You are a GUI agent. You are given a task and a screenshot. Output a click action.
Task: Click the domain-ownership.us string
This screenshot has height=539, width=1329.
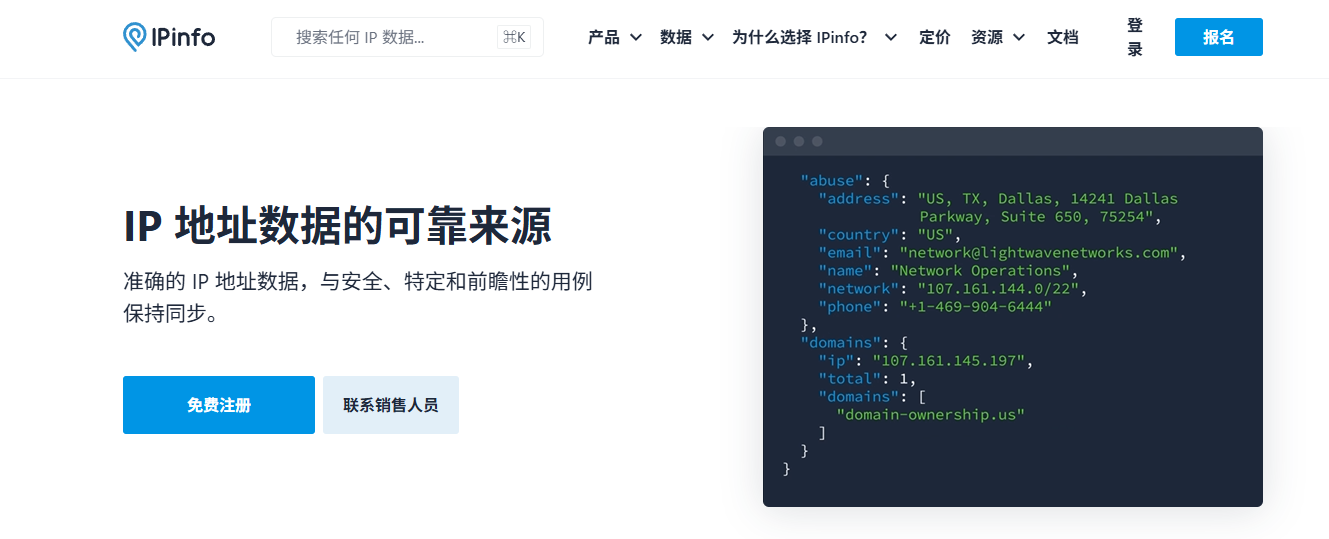[930, 415]
